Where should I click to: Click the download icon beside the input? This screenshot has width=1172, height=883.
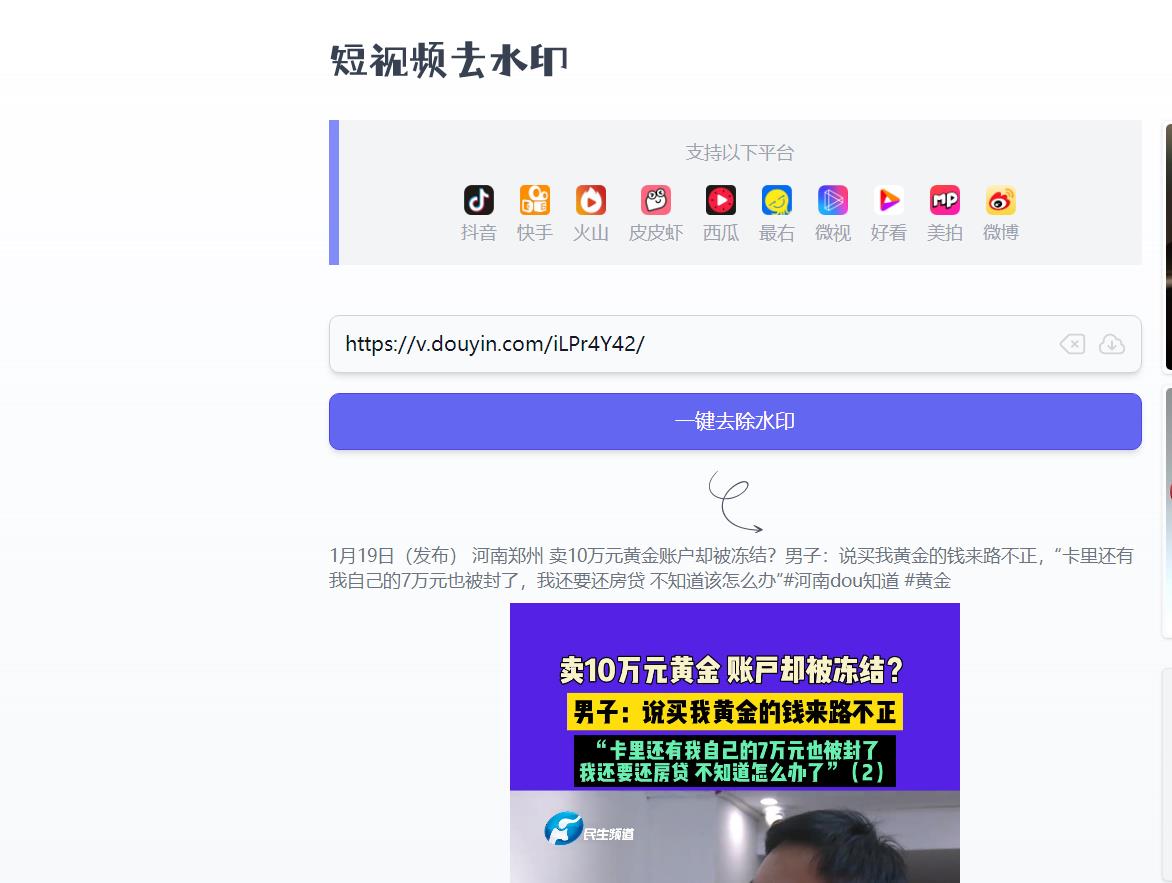click(x=1112, y=344)
